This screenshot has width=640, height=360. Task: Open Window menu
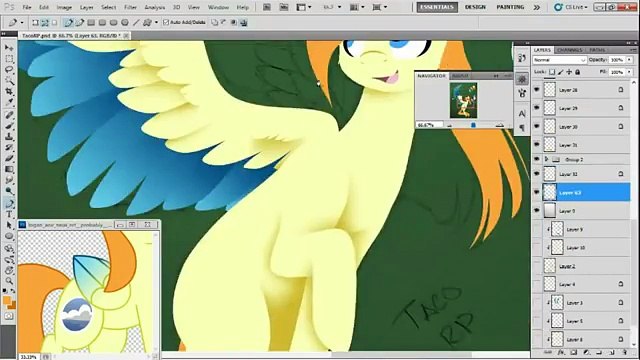pyautogui.click(x=218, y=7)
